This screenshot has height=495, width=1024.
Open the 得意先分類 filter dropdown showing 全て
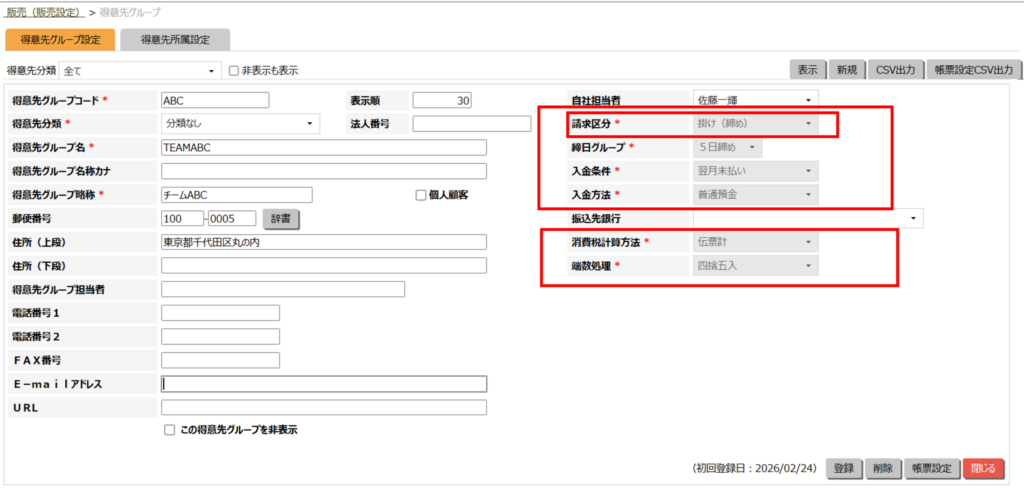[140, 71]
